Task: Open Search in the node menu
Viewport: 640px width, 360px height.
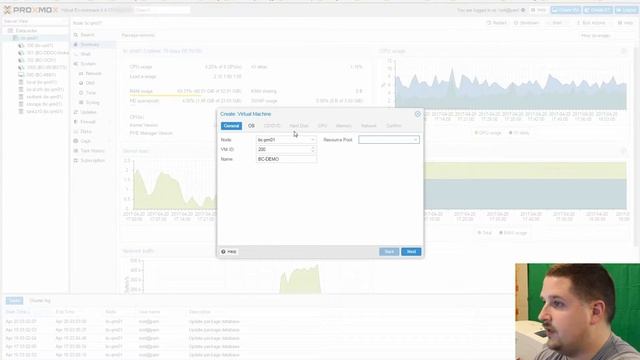Action: coord(87,35)
